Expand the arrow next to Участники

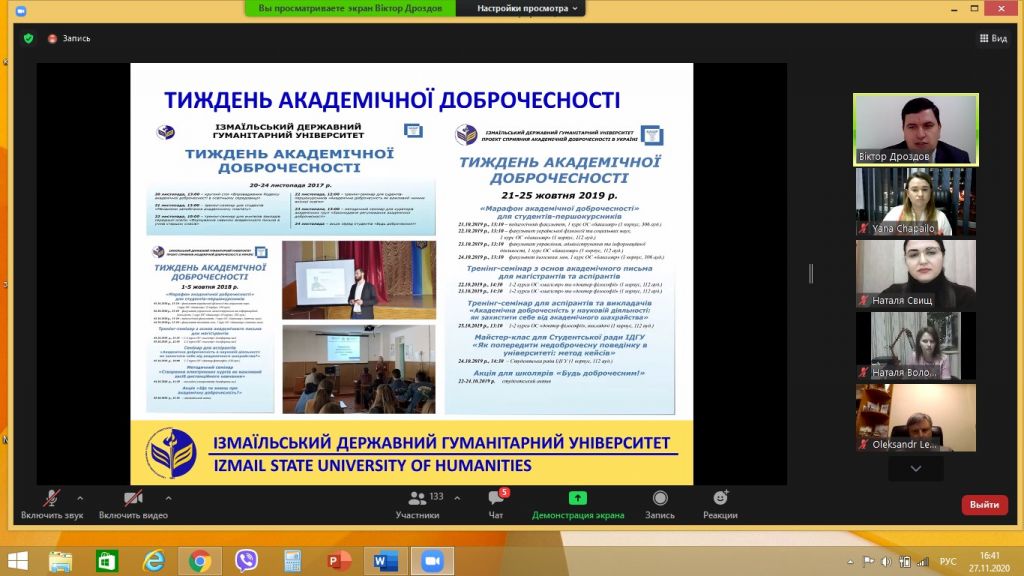(457, 498)
